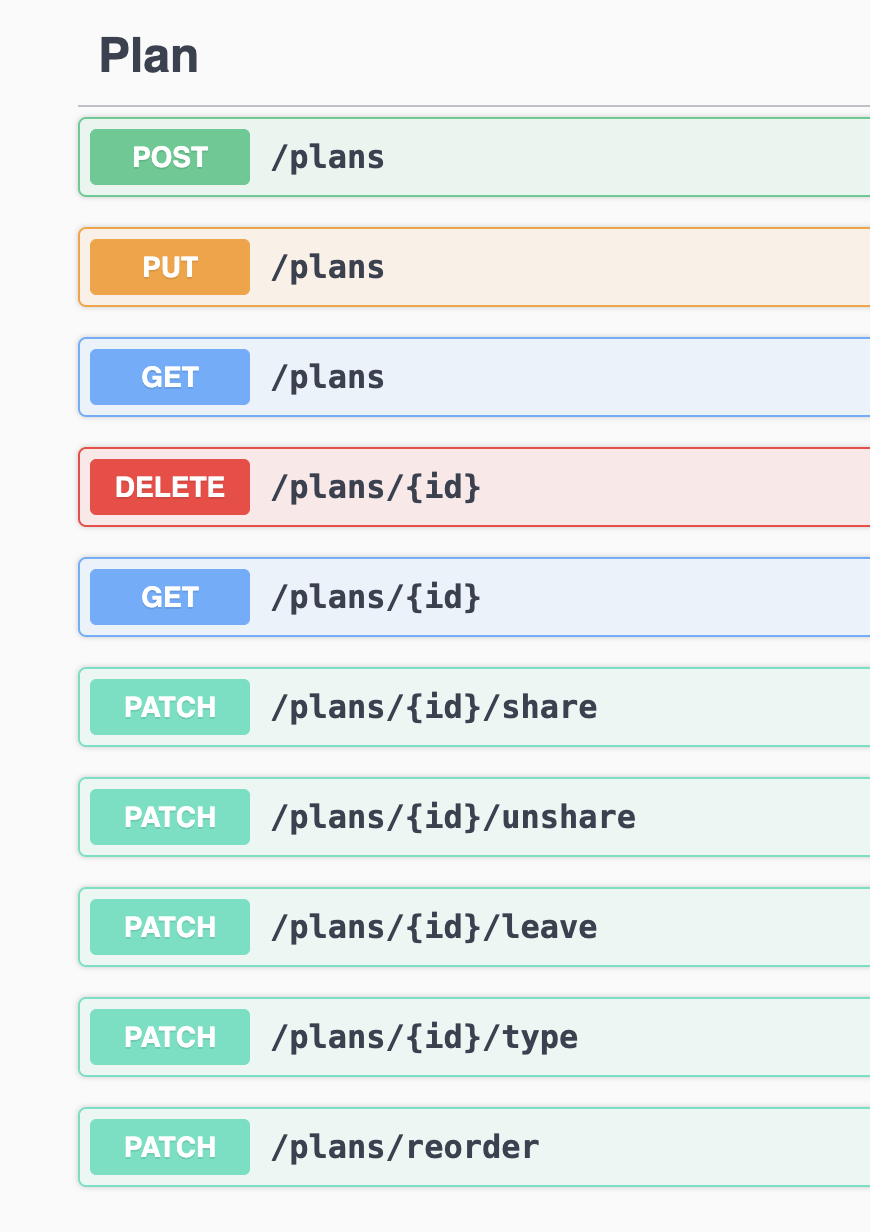
Task: Click the PATCH badge for the type endpoint
Action: coord(170,1037)
